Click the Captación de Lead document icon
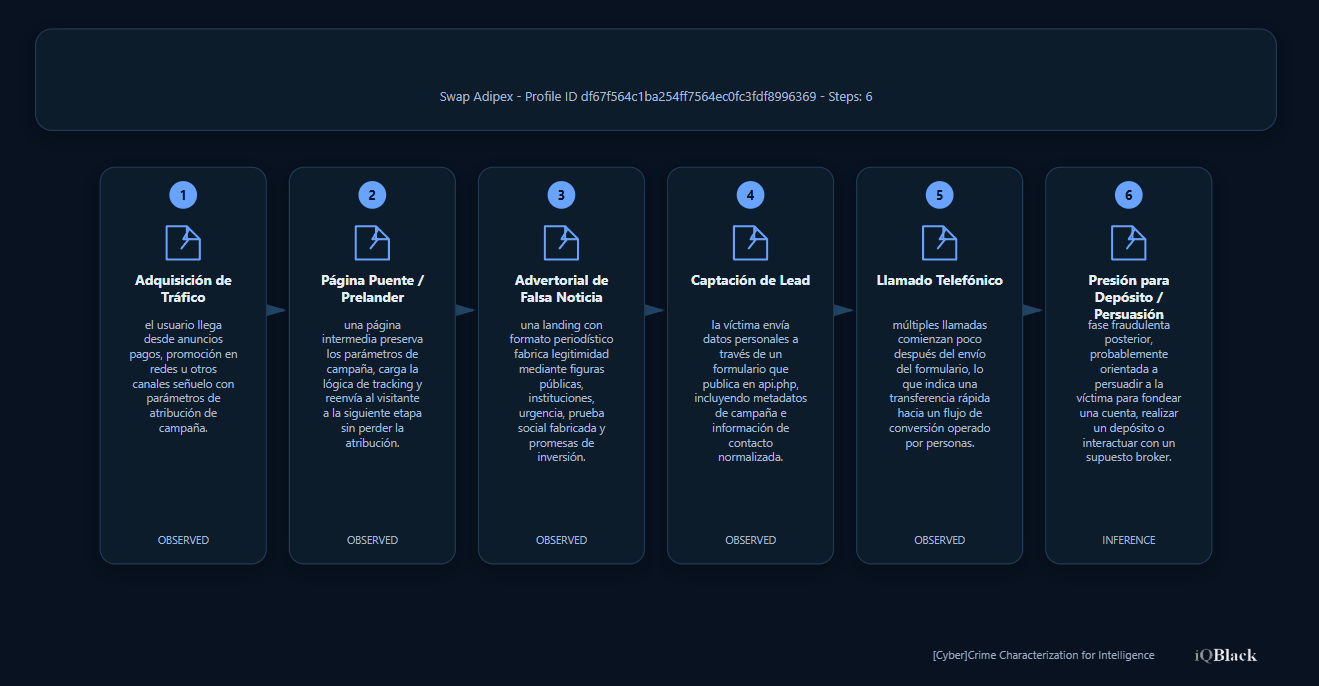 pos(750,242)
